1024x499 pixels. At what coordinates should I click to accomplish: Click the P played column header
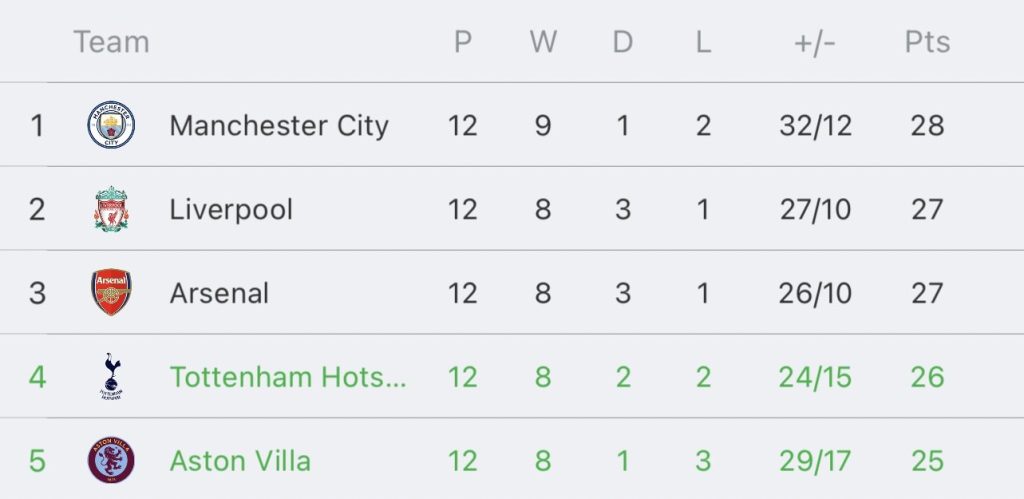tap(462, 42)
